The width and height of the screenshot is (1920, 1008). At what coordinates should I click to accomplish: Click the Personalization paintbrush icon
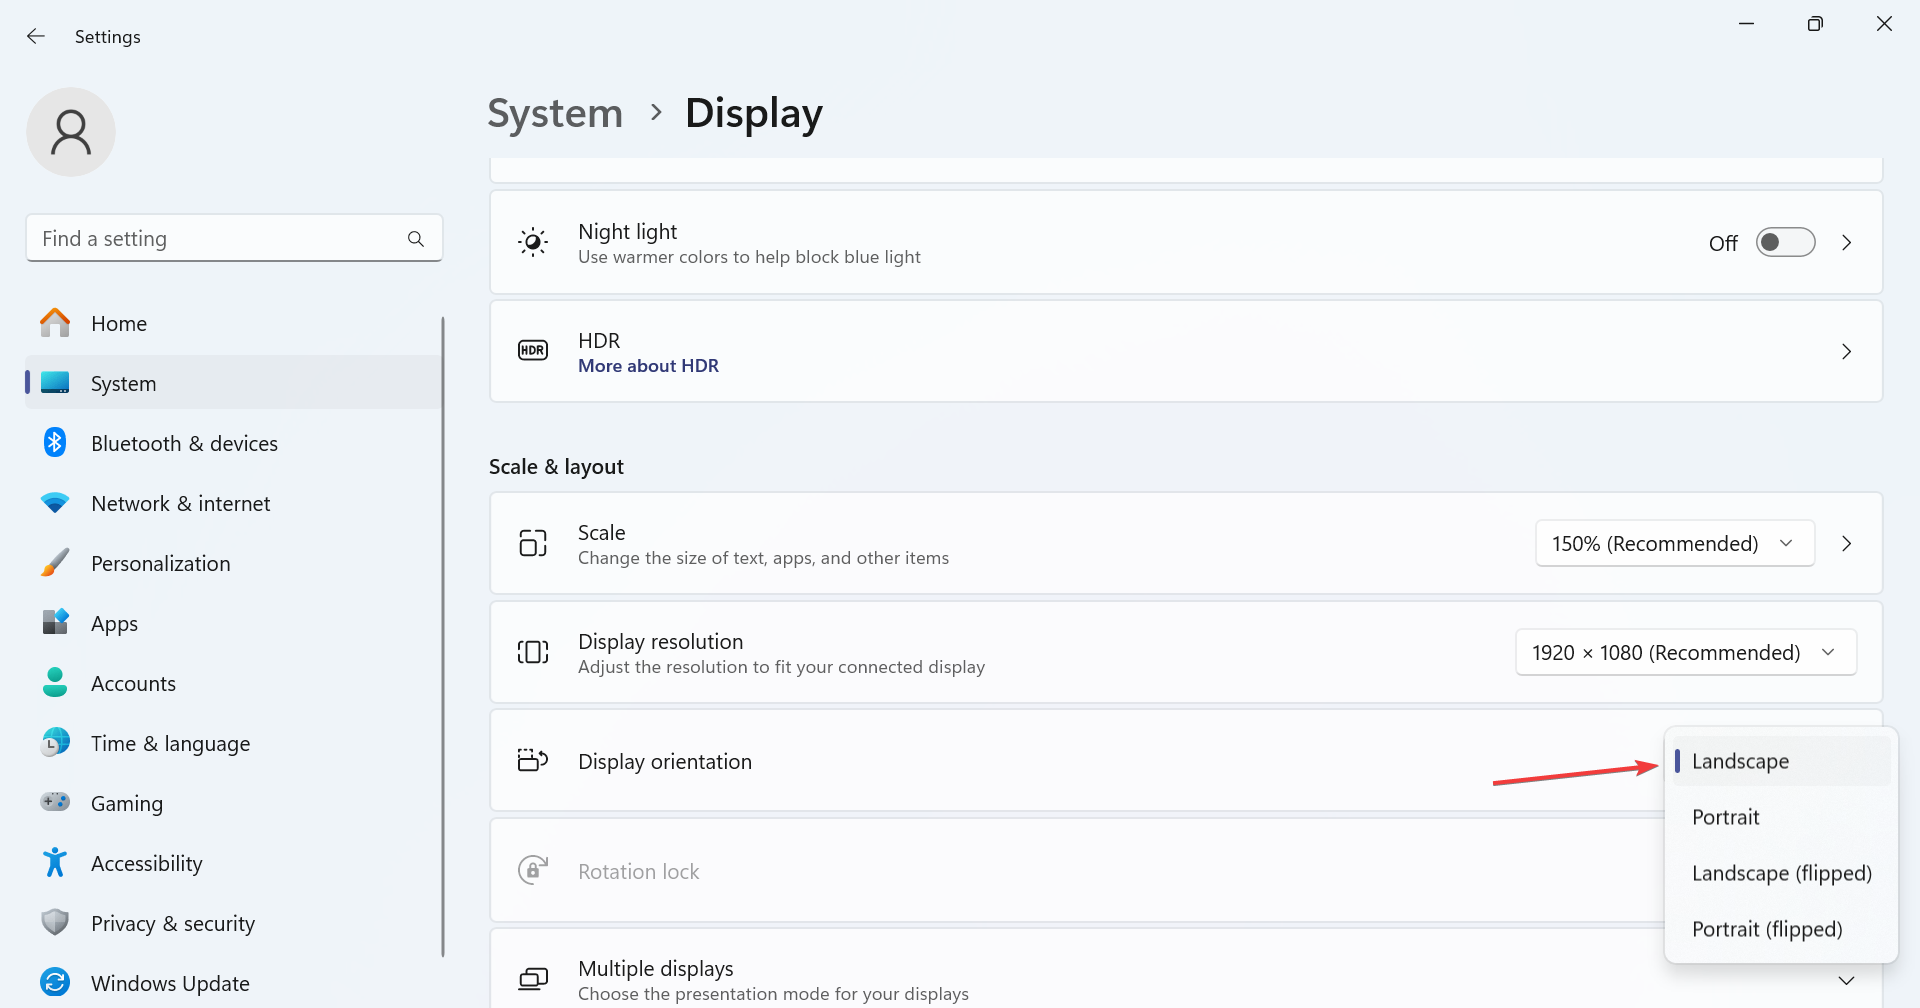tap(55, 563)
